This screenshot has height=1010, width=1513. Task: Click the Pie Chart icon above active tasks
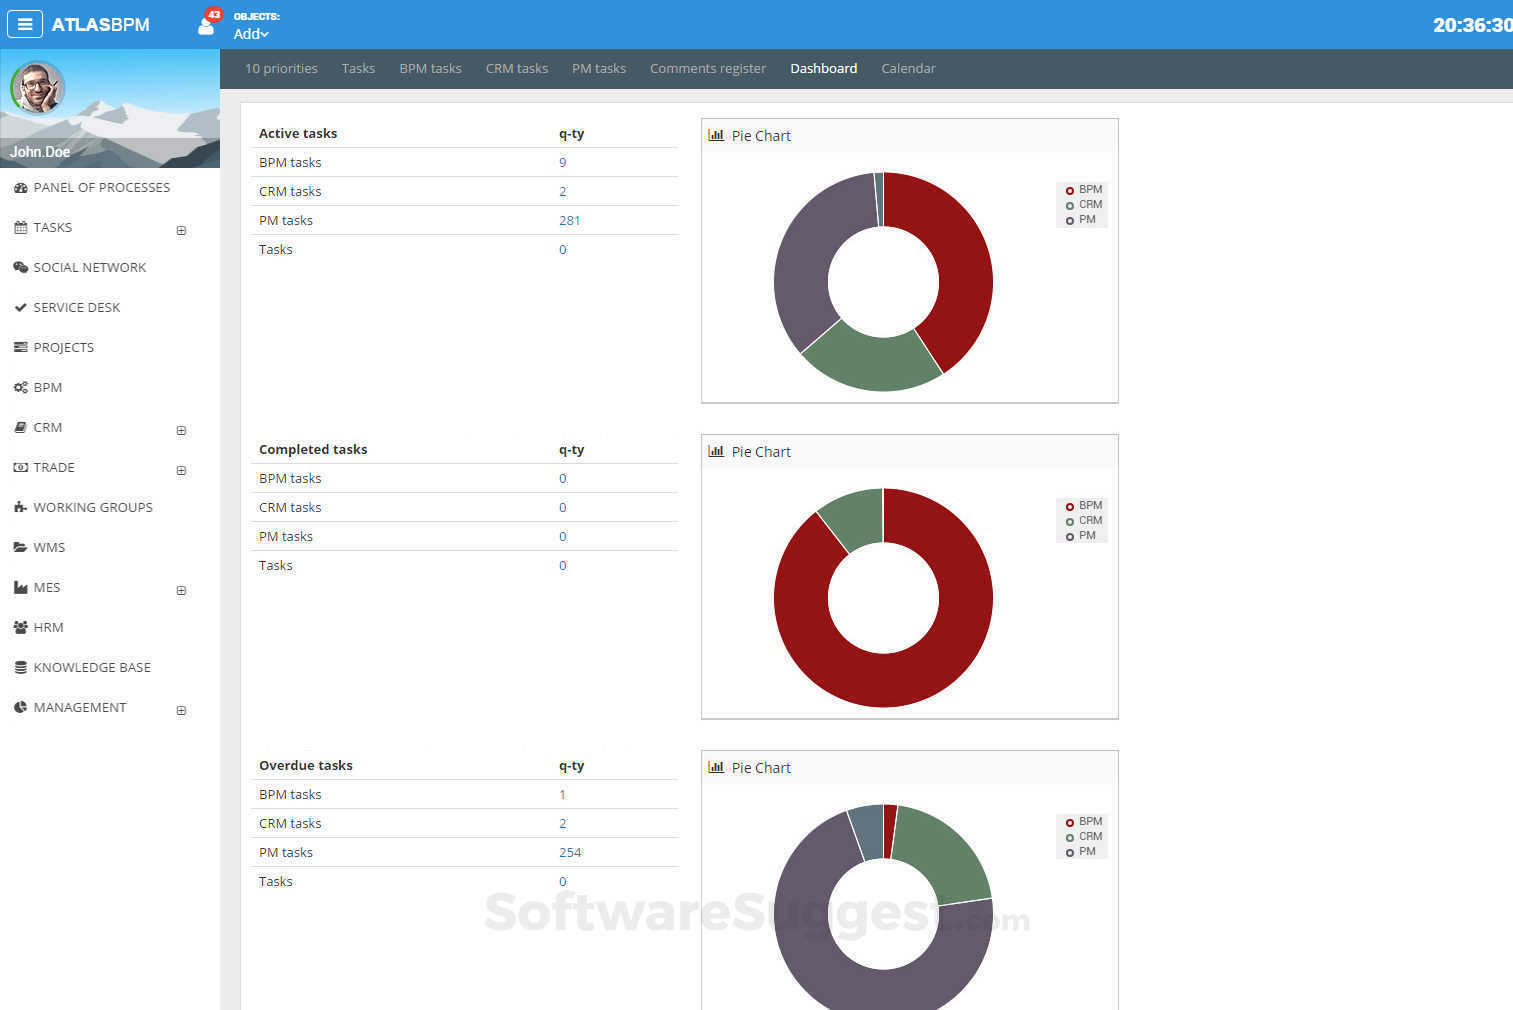(x=716, y=135)
